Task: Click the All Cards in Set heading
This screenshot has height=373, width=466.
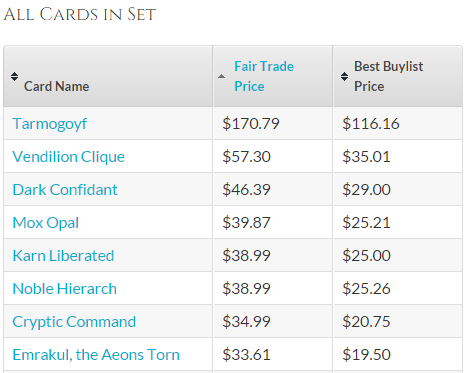Action: (80, 14)
